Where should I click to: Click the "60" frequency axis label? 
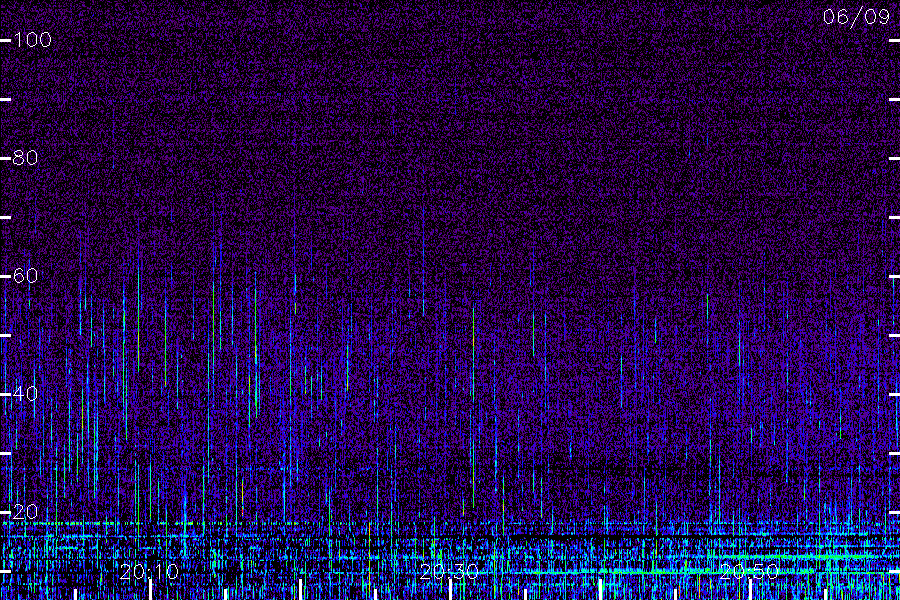pyautogui.click(x=25, y=276)
